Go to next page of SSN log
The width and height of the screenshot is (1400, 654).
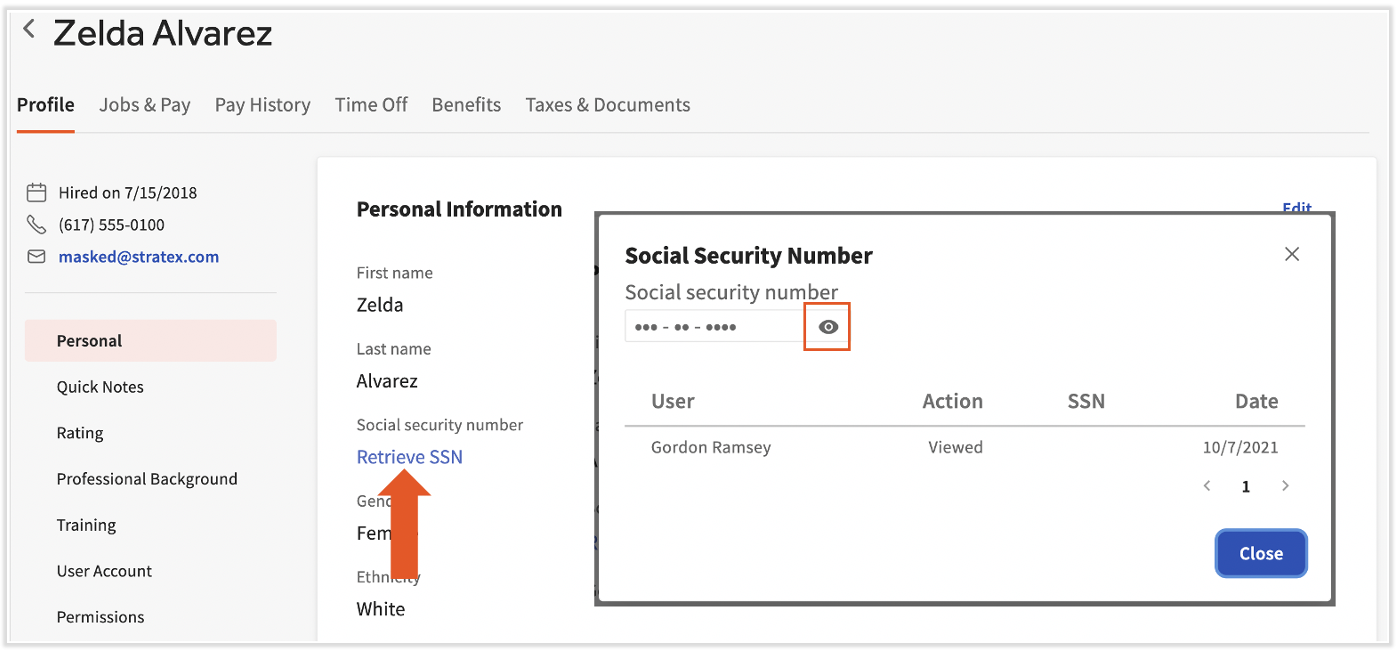pos(1285,487)
